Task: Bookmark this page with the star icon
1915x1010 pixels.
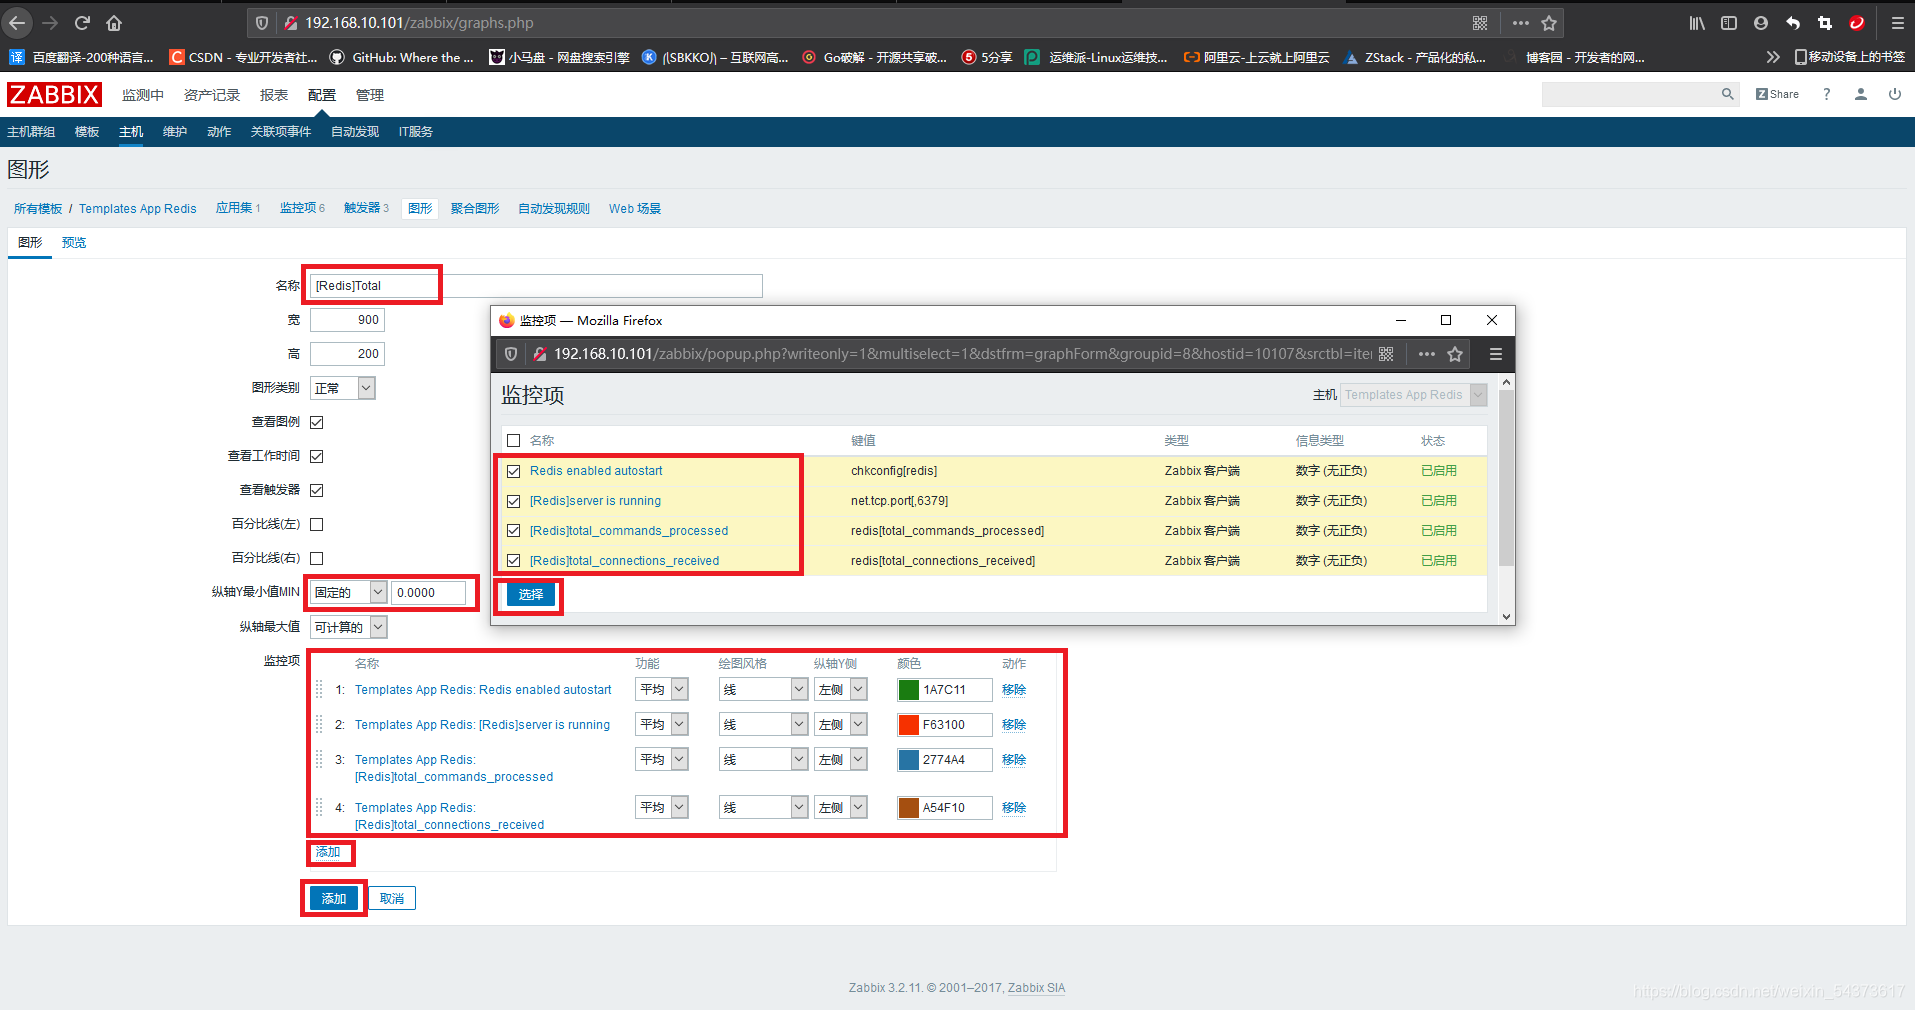Action: click(x=1549, y=22)
